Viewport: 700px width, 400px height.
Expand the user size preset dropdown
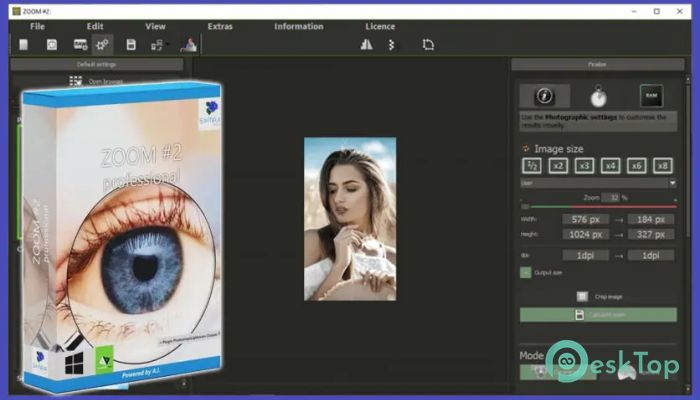point(672,183)
